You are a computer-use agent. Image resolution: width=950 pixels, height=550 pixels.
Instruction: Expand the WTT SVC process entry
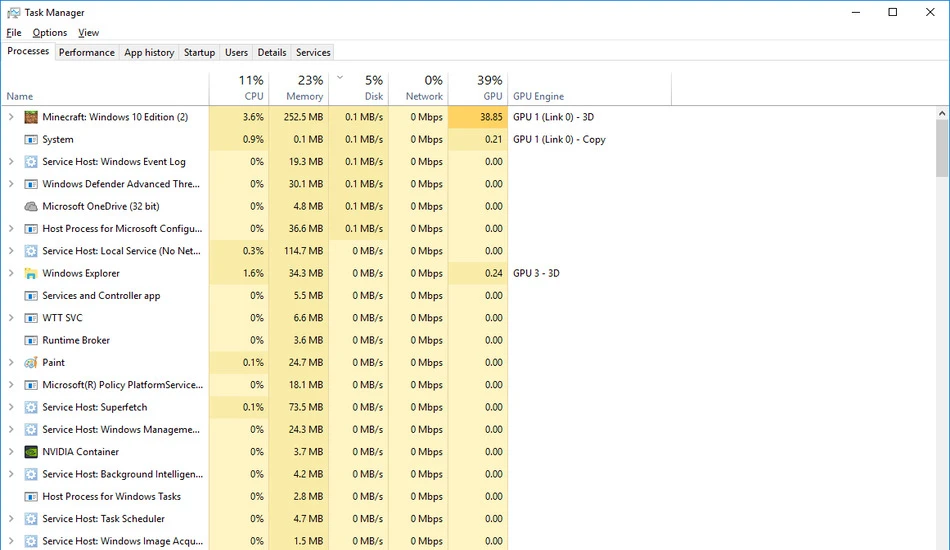coord(11,318)
